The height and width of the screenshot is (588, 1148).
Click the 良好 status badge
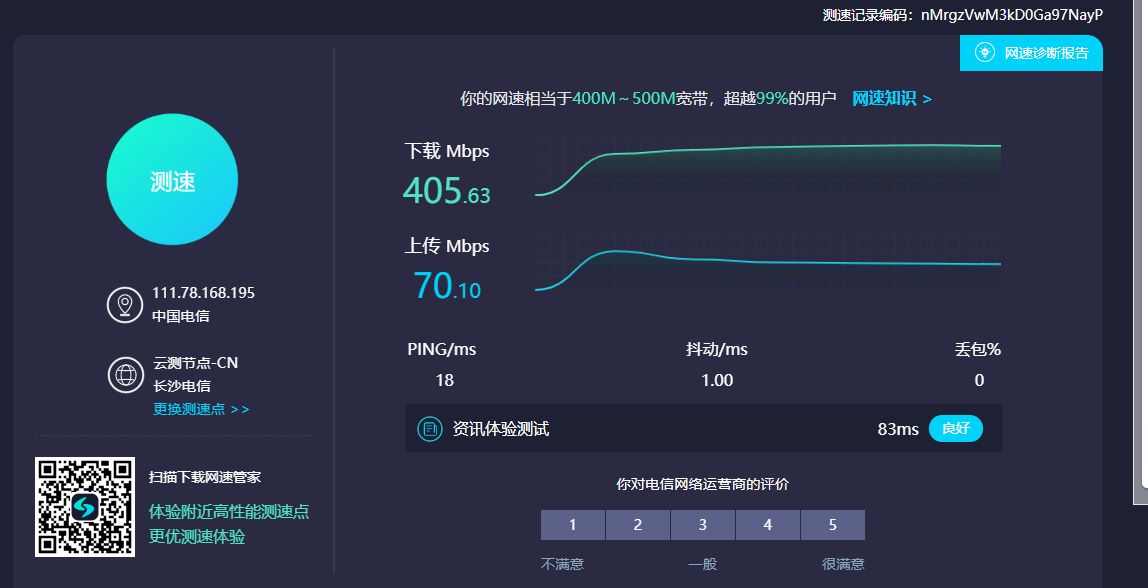(x=955, y=429)
